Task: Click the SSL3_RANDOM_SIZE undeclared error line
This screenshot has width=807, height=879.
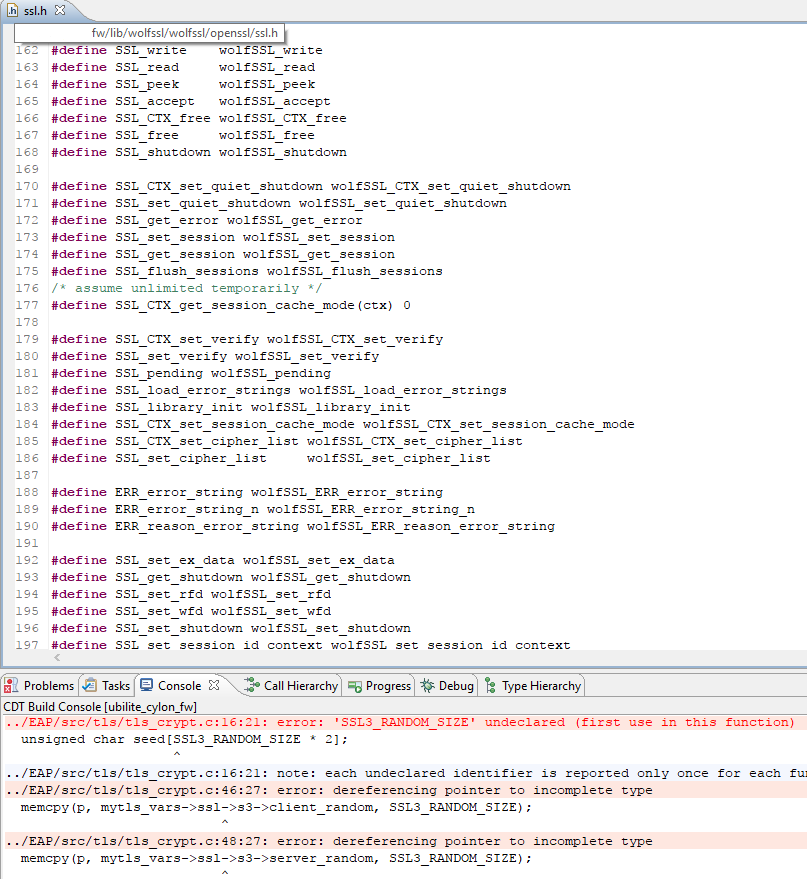Action: click(x=400, y=722)
